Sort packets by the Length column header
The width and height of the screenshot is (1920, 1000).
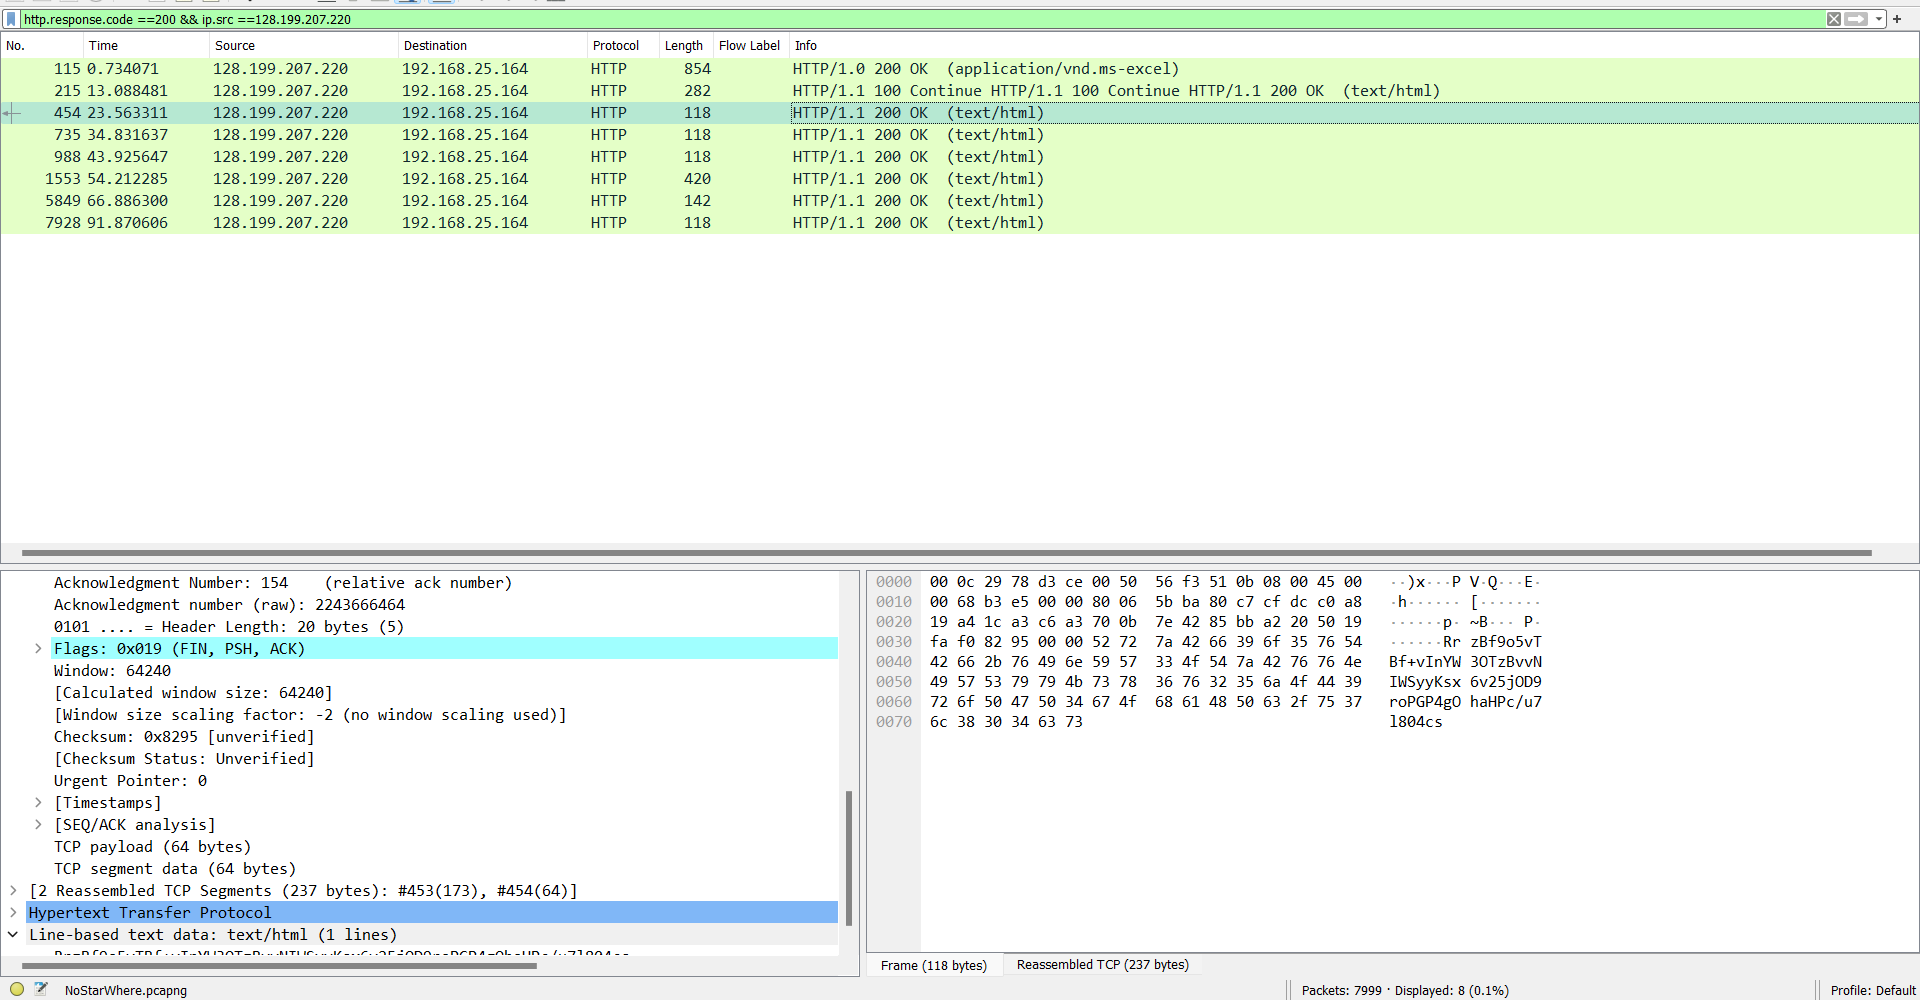coord(684,46)
